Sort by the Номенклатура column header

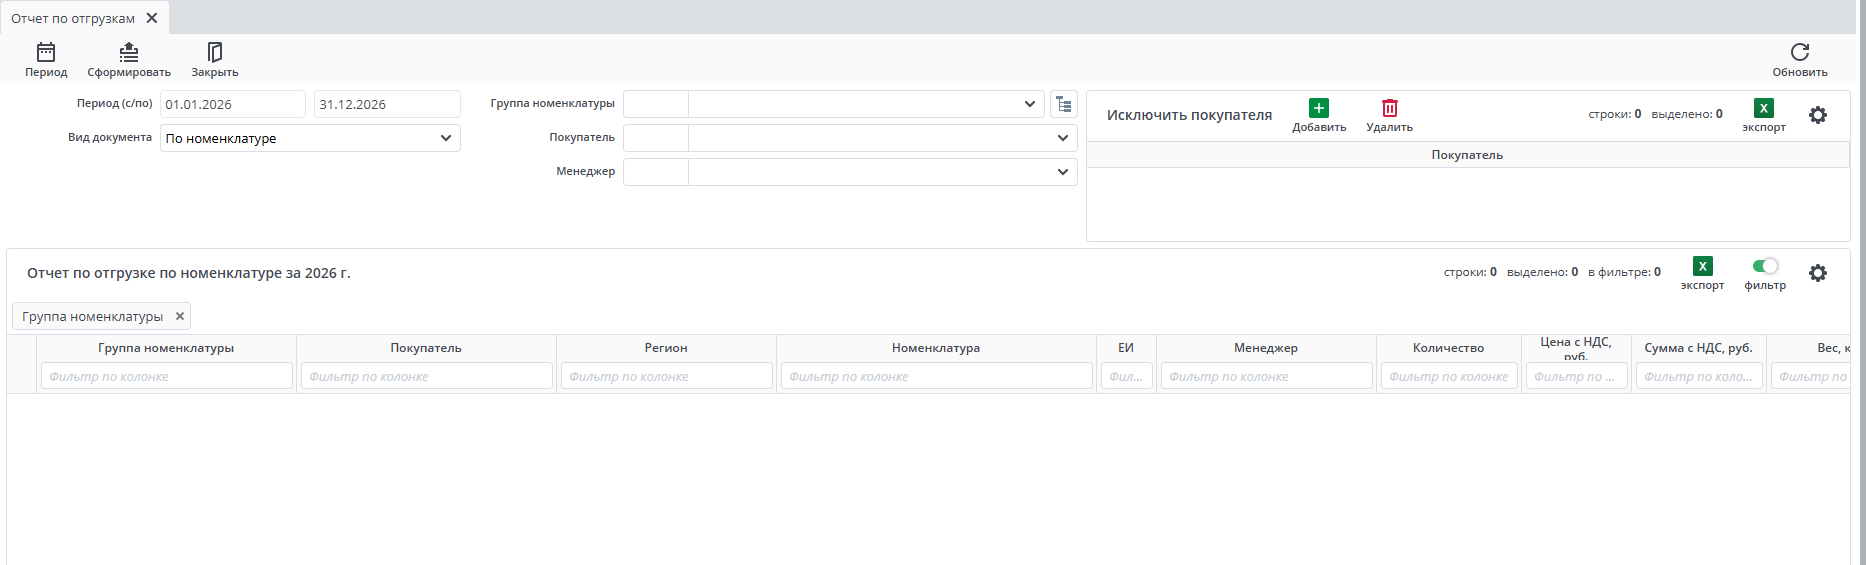pyautogui.click(x=935, y=348)
